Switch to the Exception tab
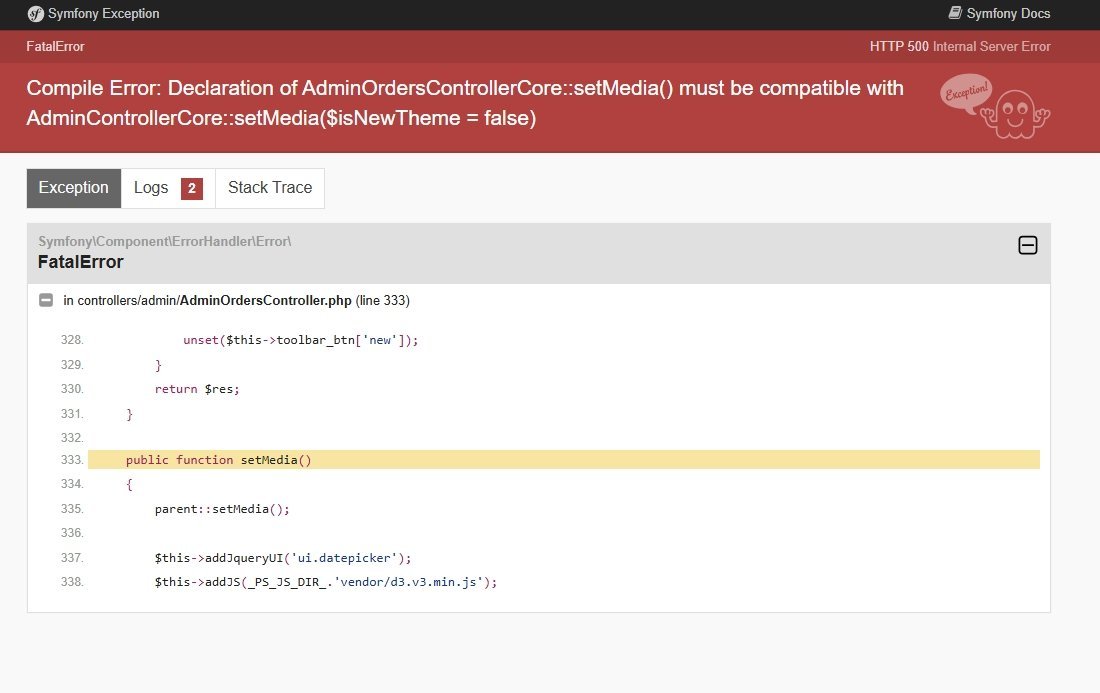The width and height of the screenshot is (1100, 693). click(x=74, y=188)
